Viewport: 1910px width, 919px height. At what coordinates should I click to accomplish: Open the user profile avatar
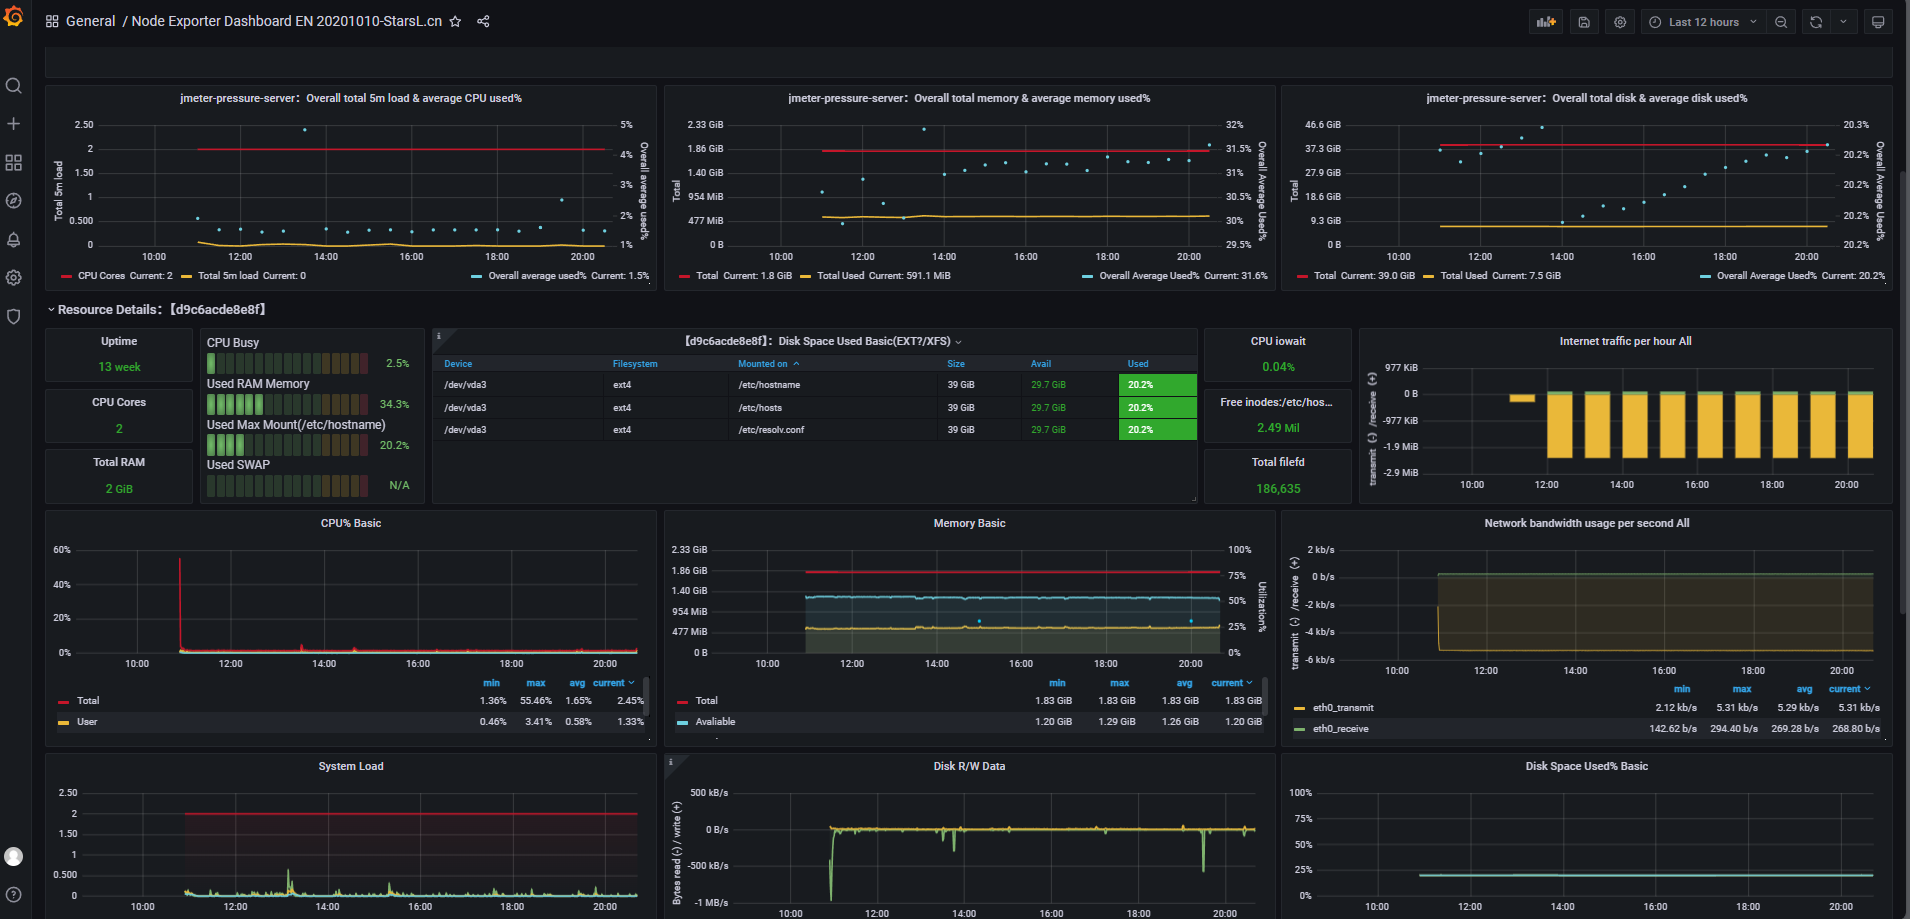[x=13, y=856]
